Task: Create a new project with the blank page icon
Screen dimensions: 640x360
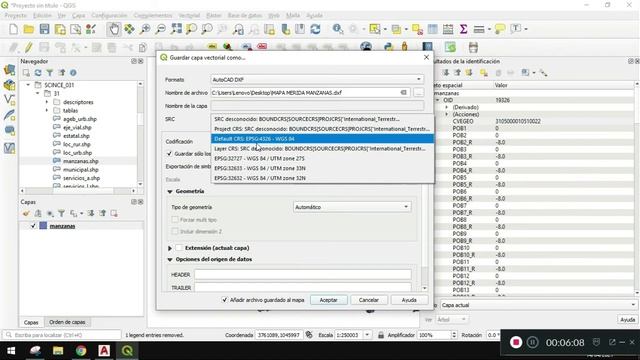Action: [13, 29]
